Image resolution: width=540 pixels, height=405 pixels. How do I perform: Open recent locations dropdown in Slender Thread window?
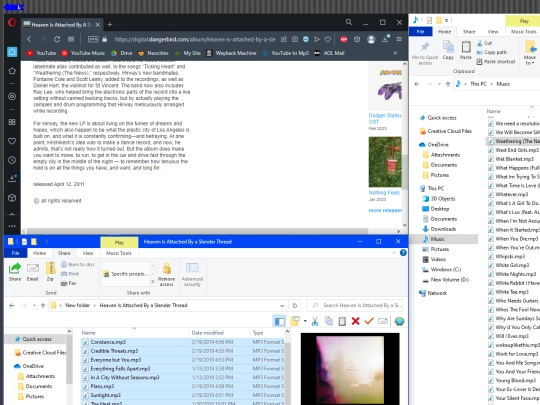34,305
